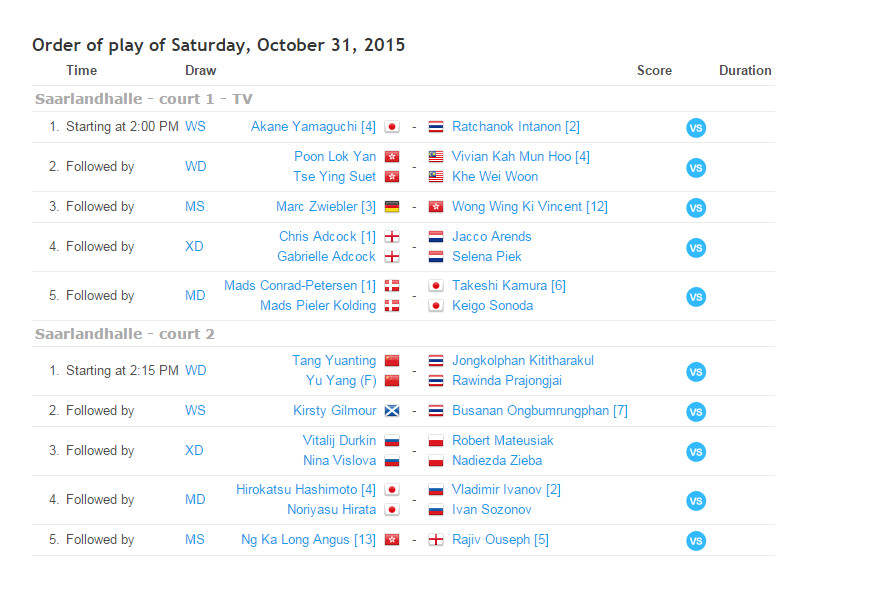Open VS icon for Zwiebler vs Wong match

coord(696,208)
